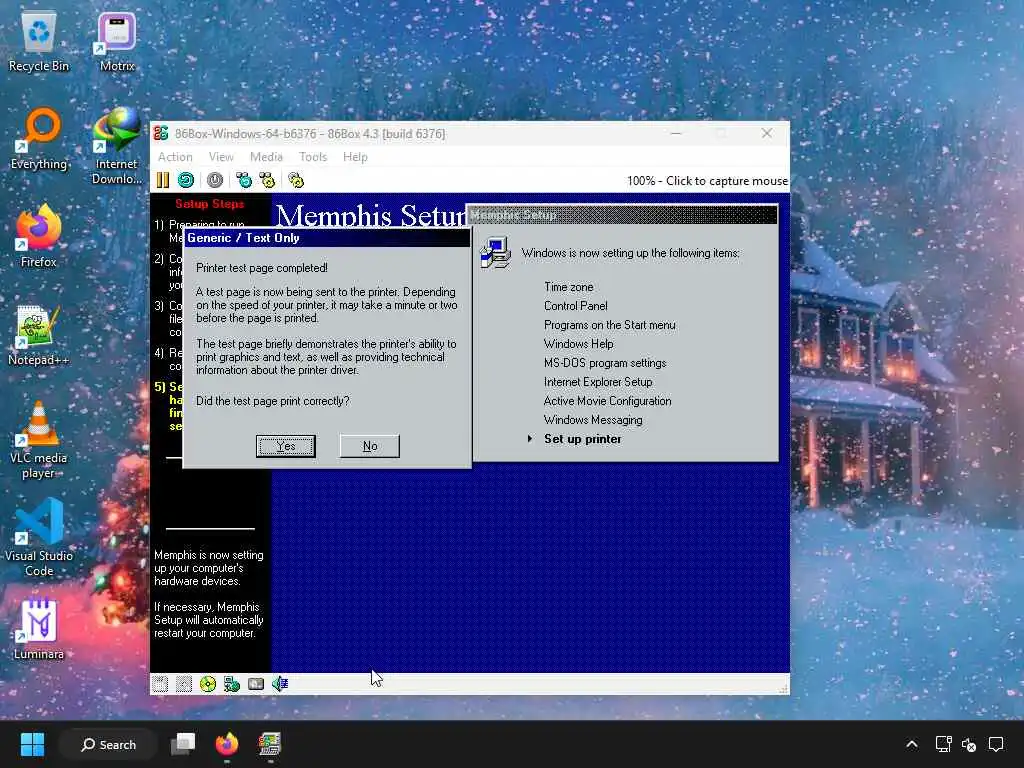Viewport: 1024px width, 768px height.
Task: Click No in printer test dialog
Action: click(x=370, y=446)
